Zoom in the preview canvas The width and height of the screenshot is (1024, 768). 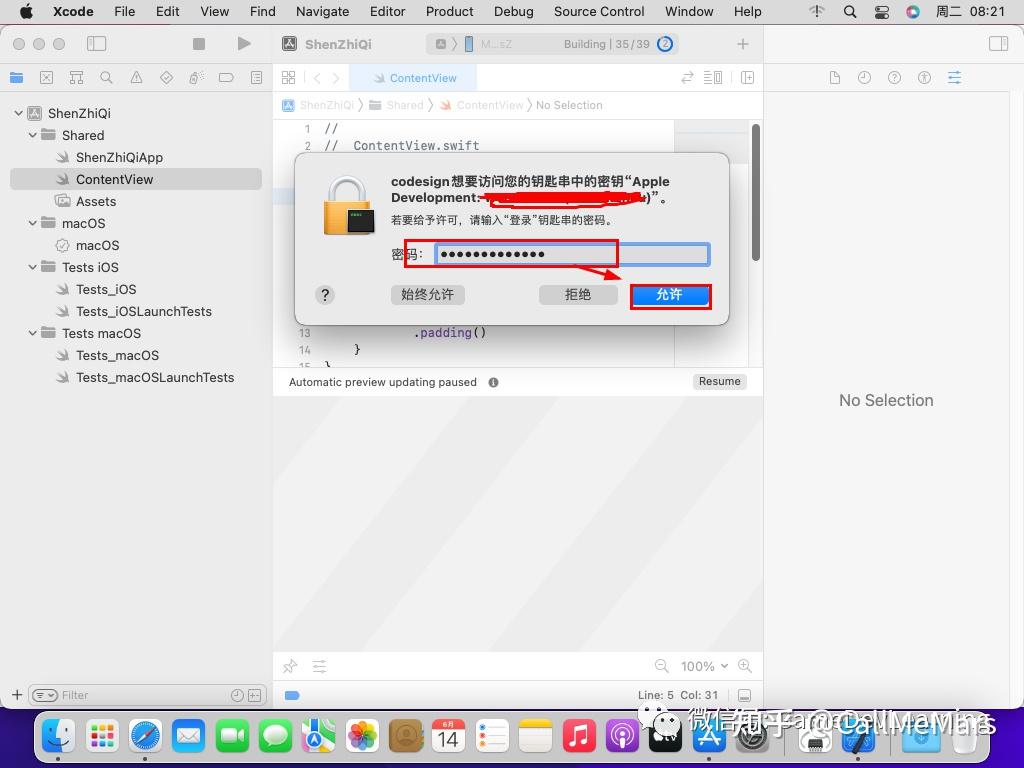[744, 666]
